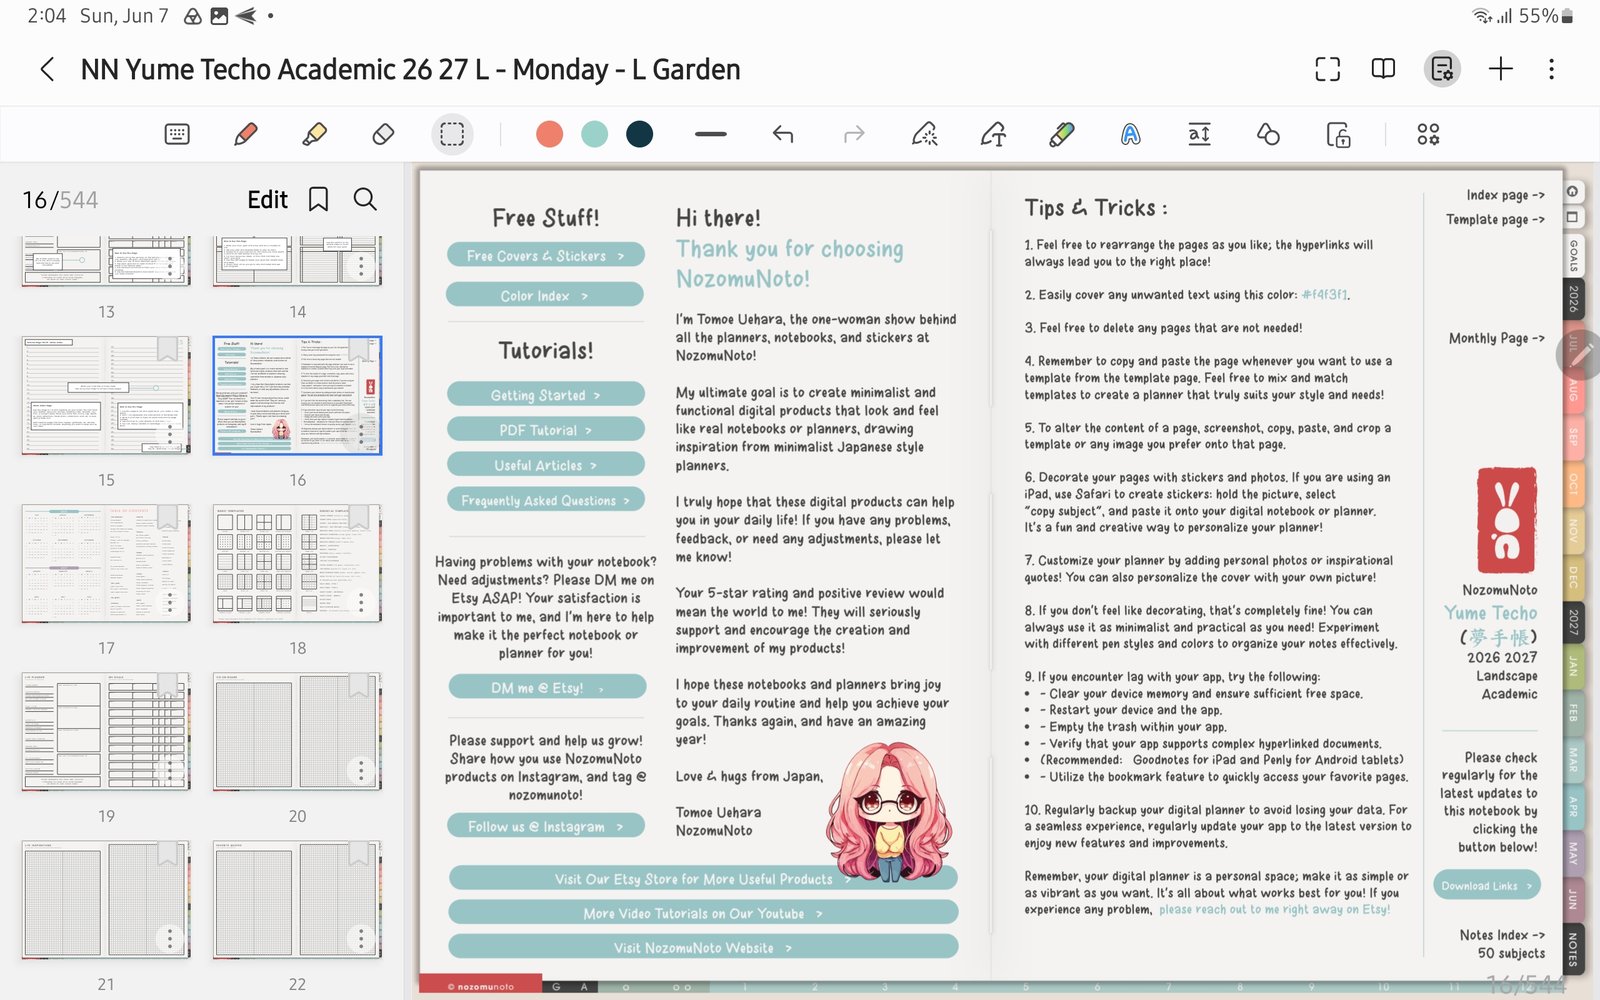Open More Video Tutorials on Youtube

click(x=703, y=913)
